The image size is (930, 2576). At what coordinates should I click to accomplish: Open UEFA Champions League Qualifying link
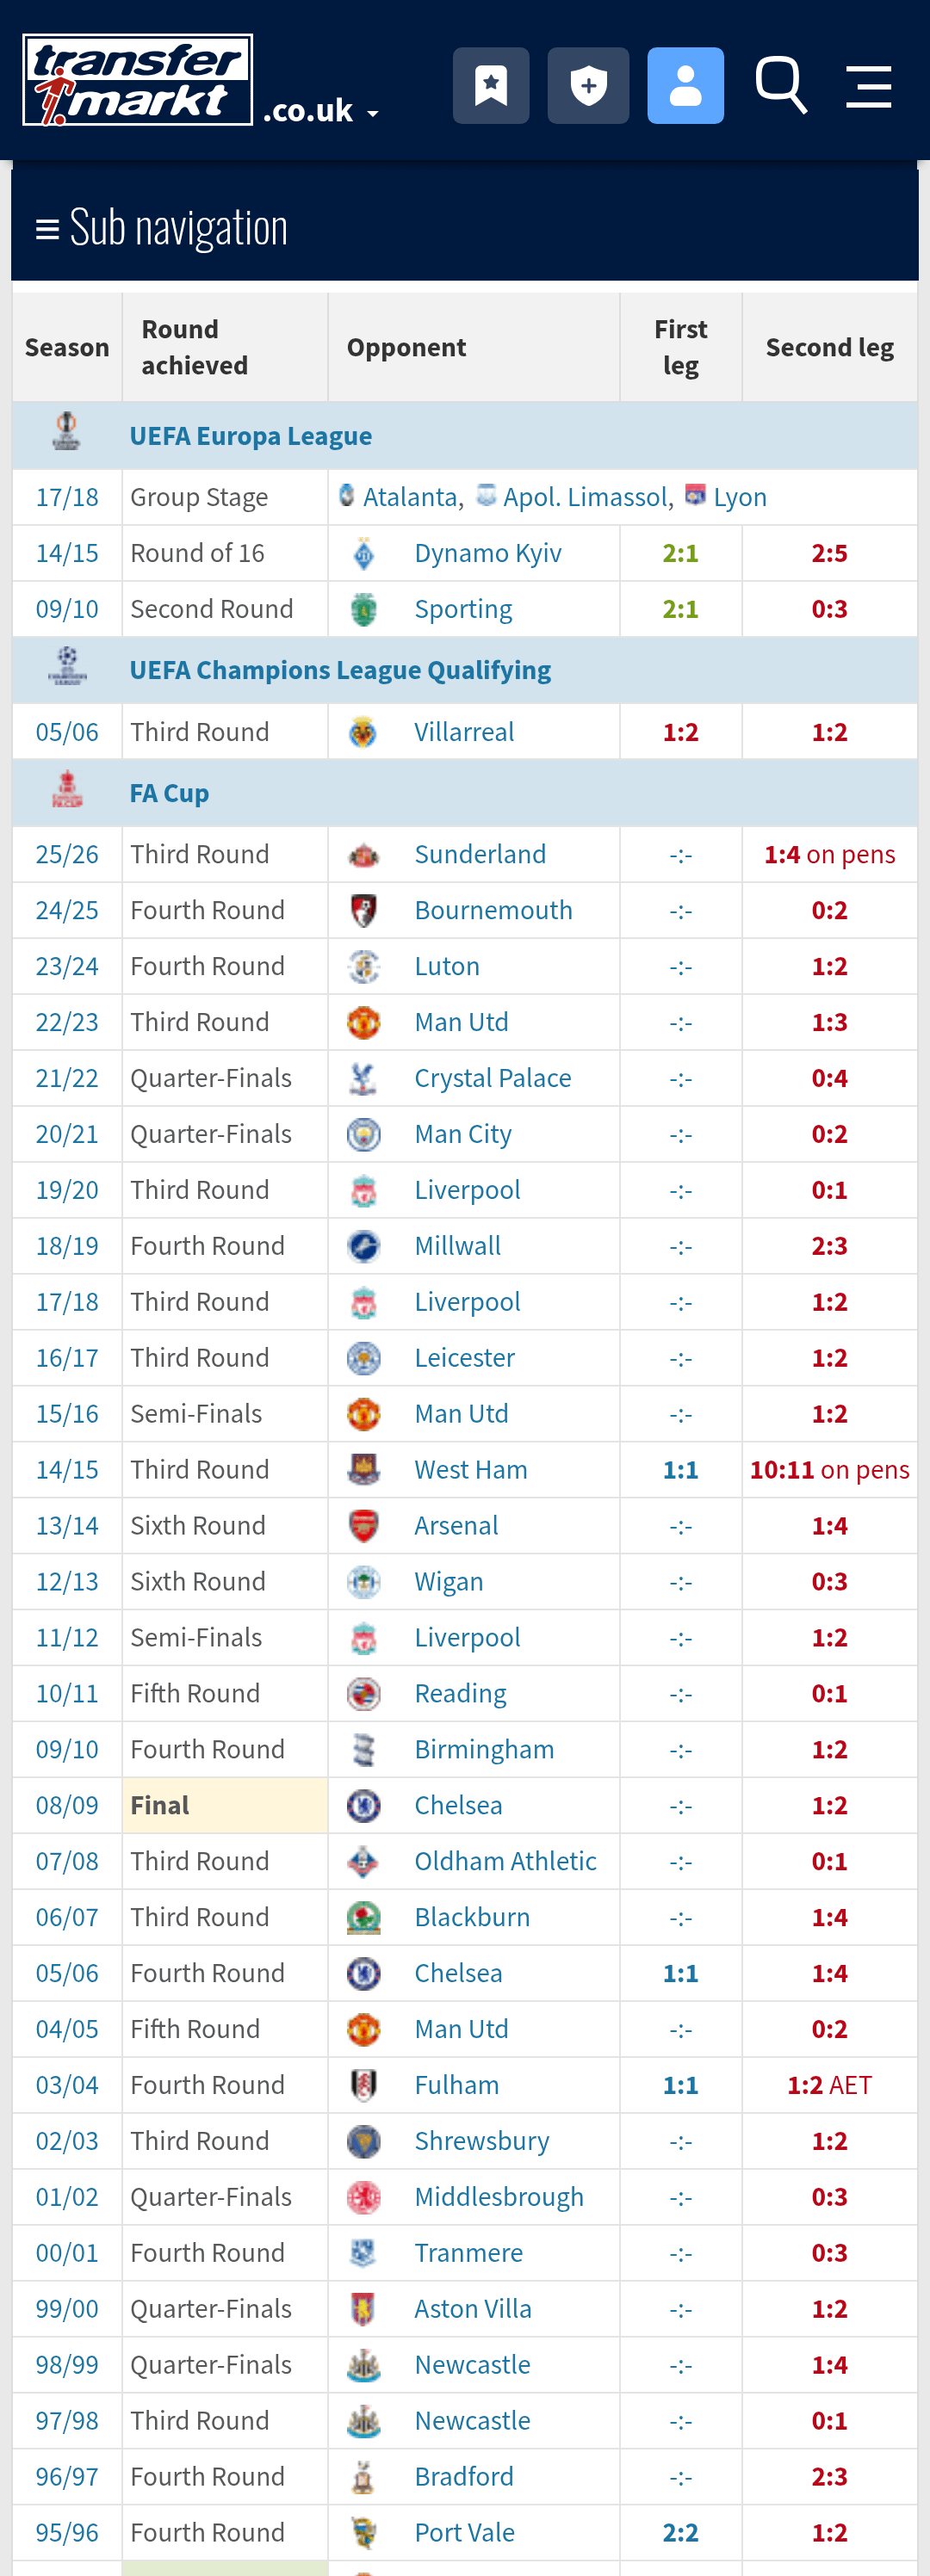pyautogui.click(x=340, y=670)
